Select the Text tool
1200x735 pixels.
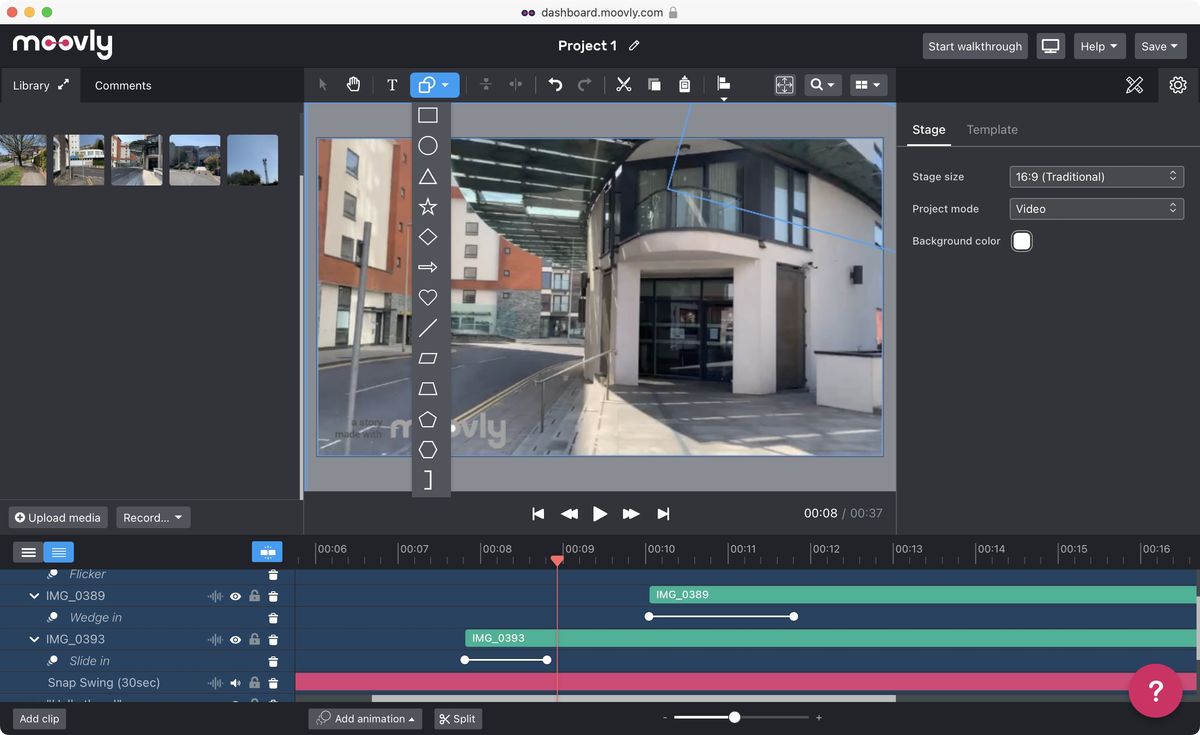[392, 85]
